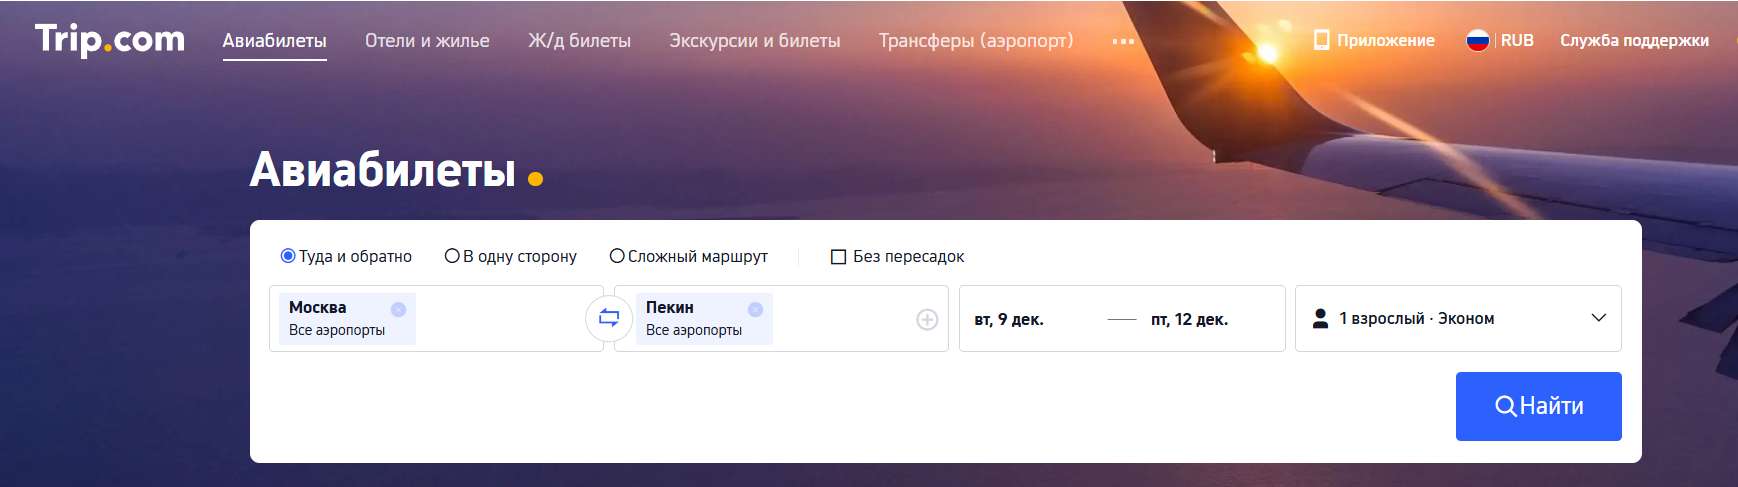Open Отели и жилье tab
This screenshot has width=1738, height=487.
427,41
